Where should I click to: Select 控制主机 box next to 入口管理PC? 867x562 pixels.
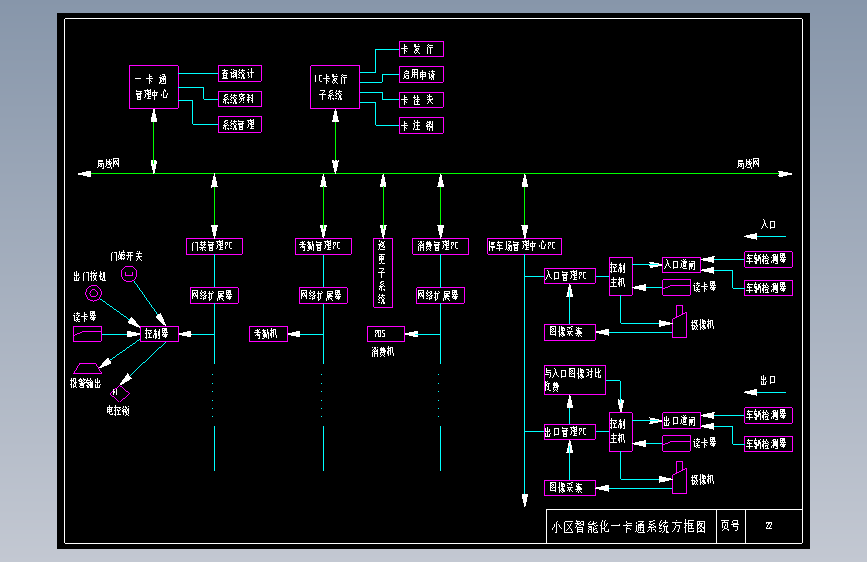tap(621, 277)
